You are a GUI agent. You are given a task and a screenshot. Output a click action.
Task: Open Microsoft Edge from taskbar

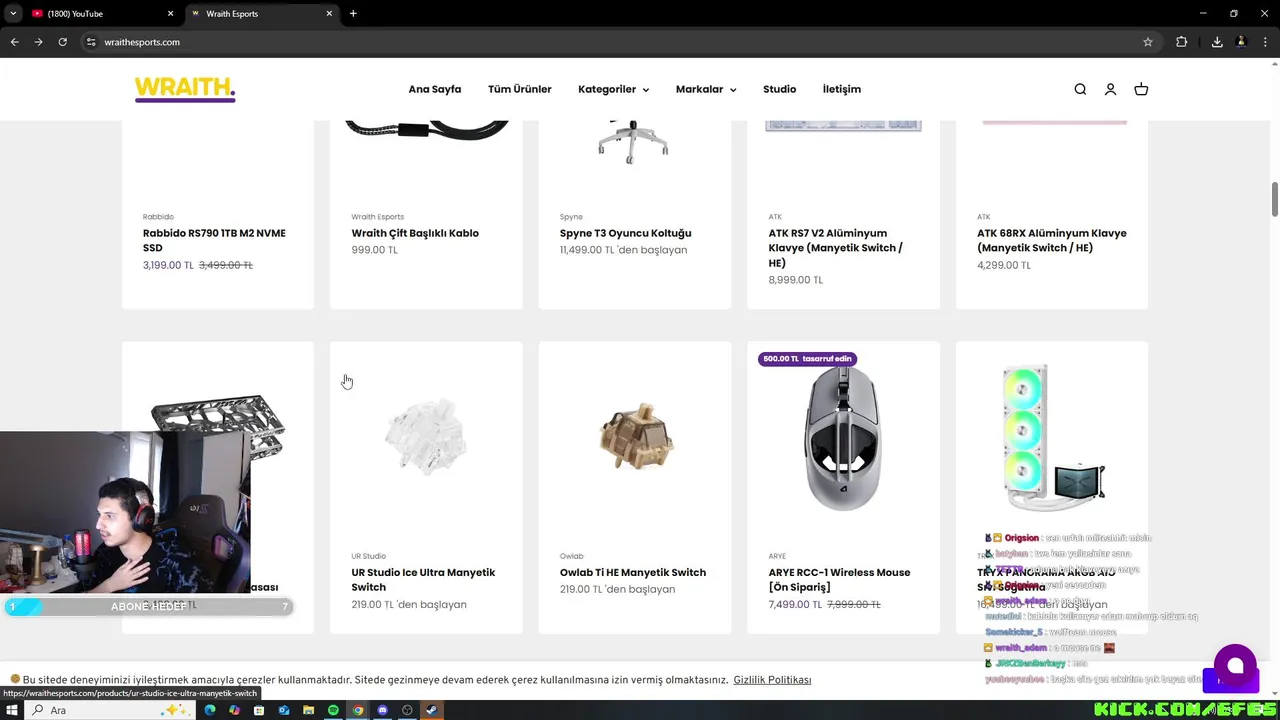click(210, 710)
